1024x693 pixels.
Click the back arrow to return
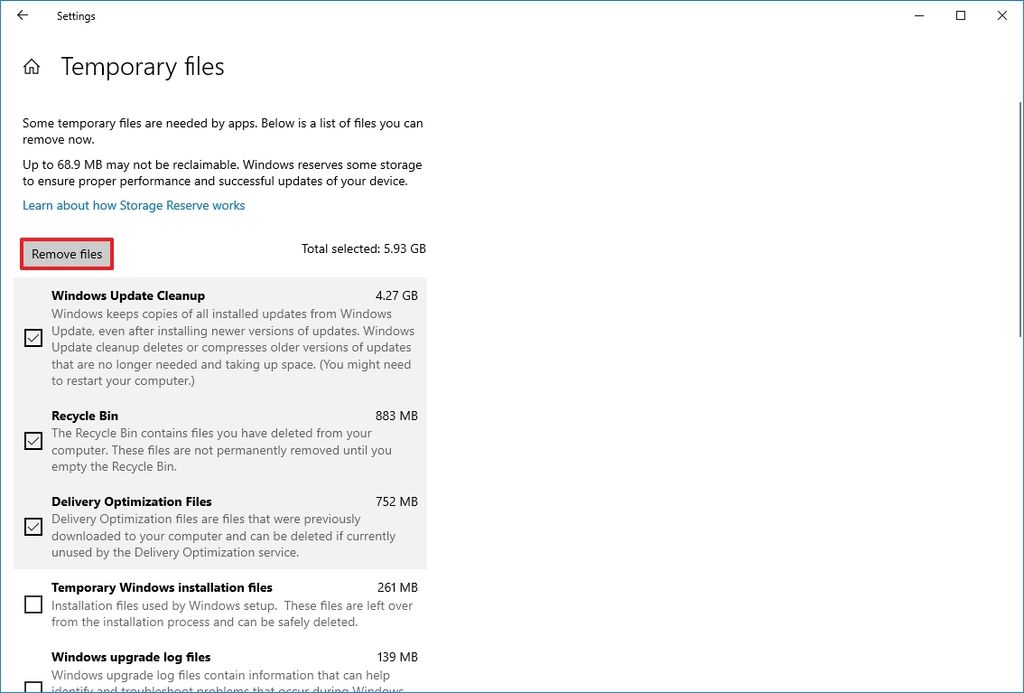[22, 15]
